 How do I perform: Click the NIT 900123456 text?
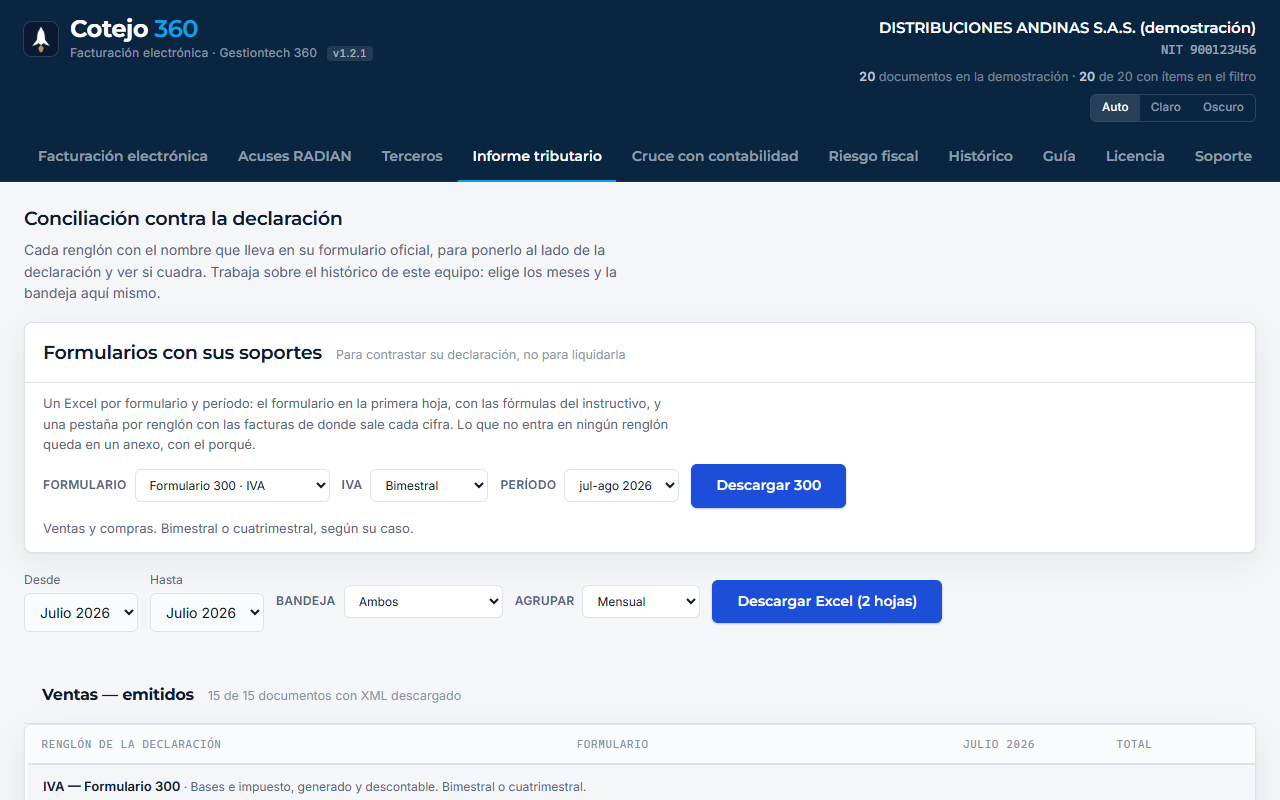1208,49
